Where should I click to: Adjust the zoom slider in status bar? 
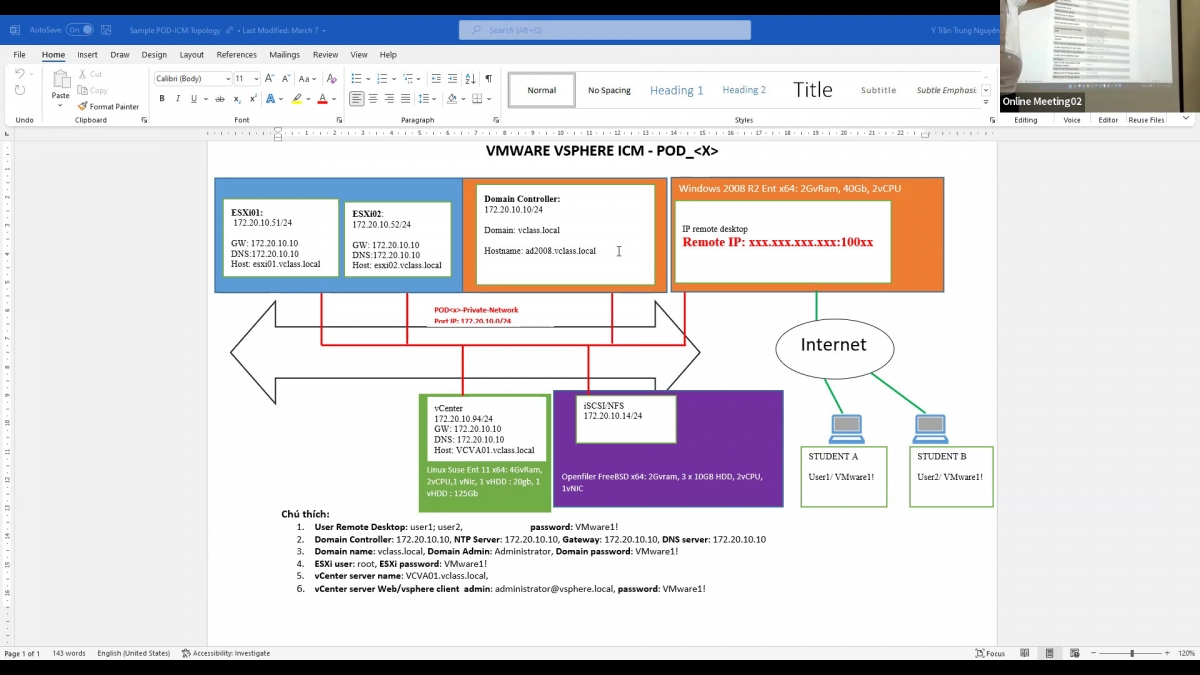tap(1132, 653)
